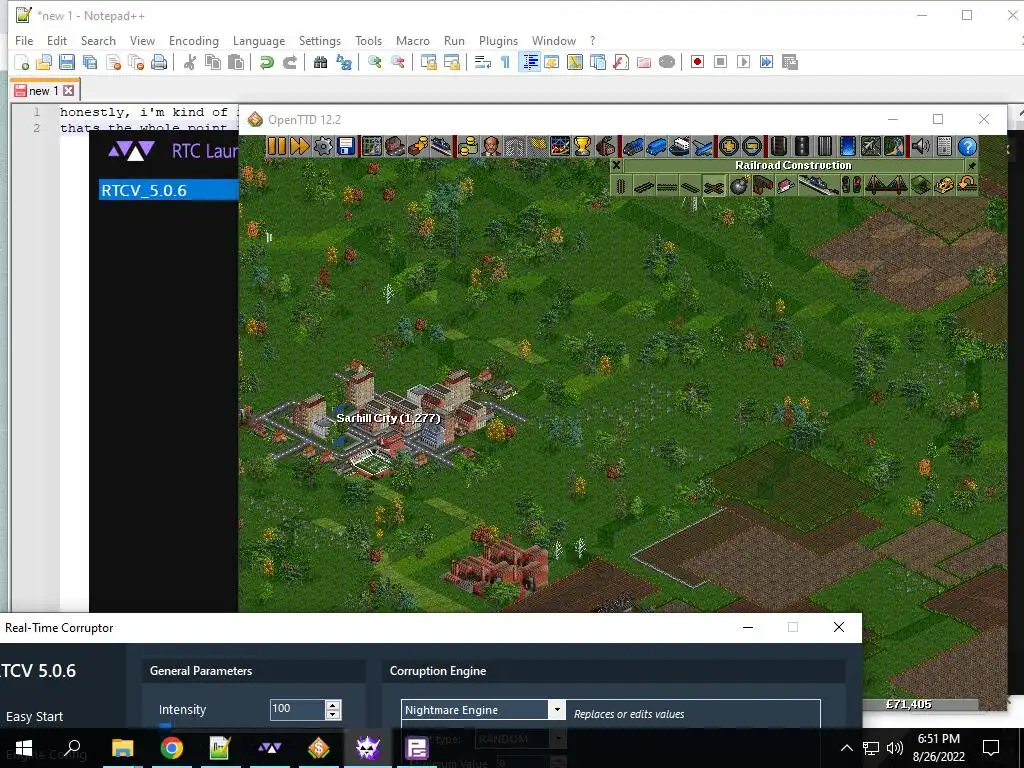The width and height of the screenshot is (1024, 768).
Task: Show the list of aircraft
Action: [703, 146]
